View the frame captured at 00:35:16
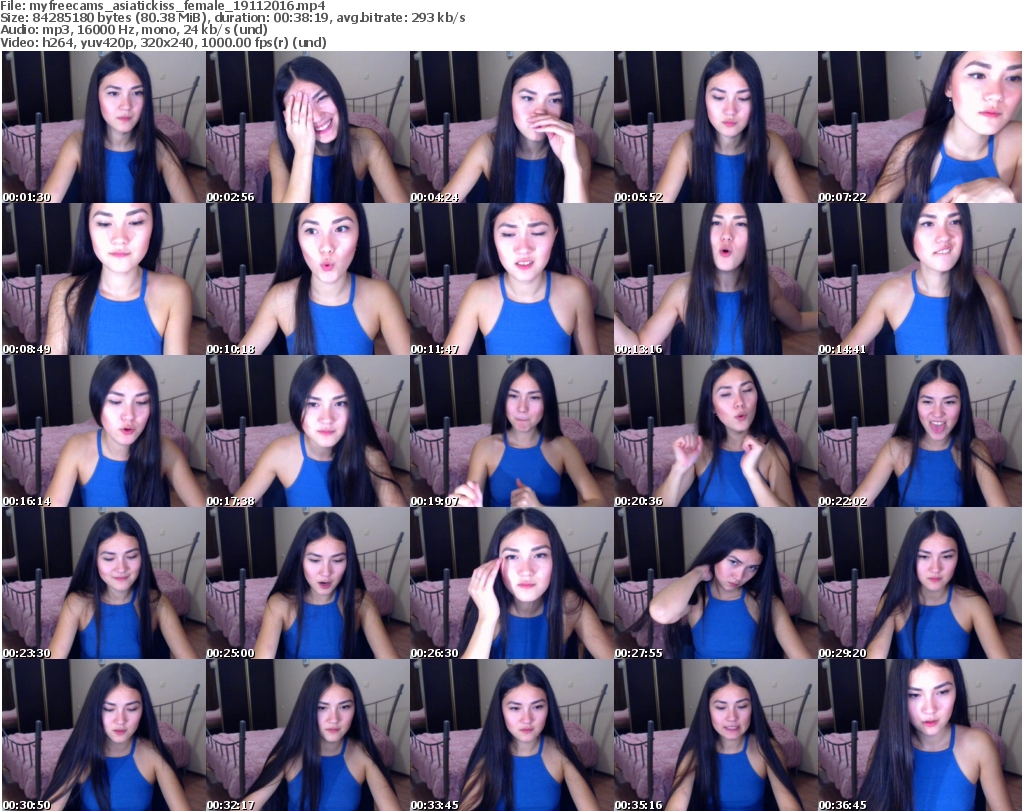The image size is (1024, 811). pyautogui.click(x=715, y=735)
